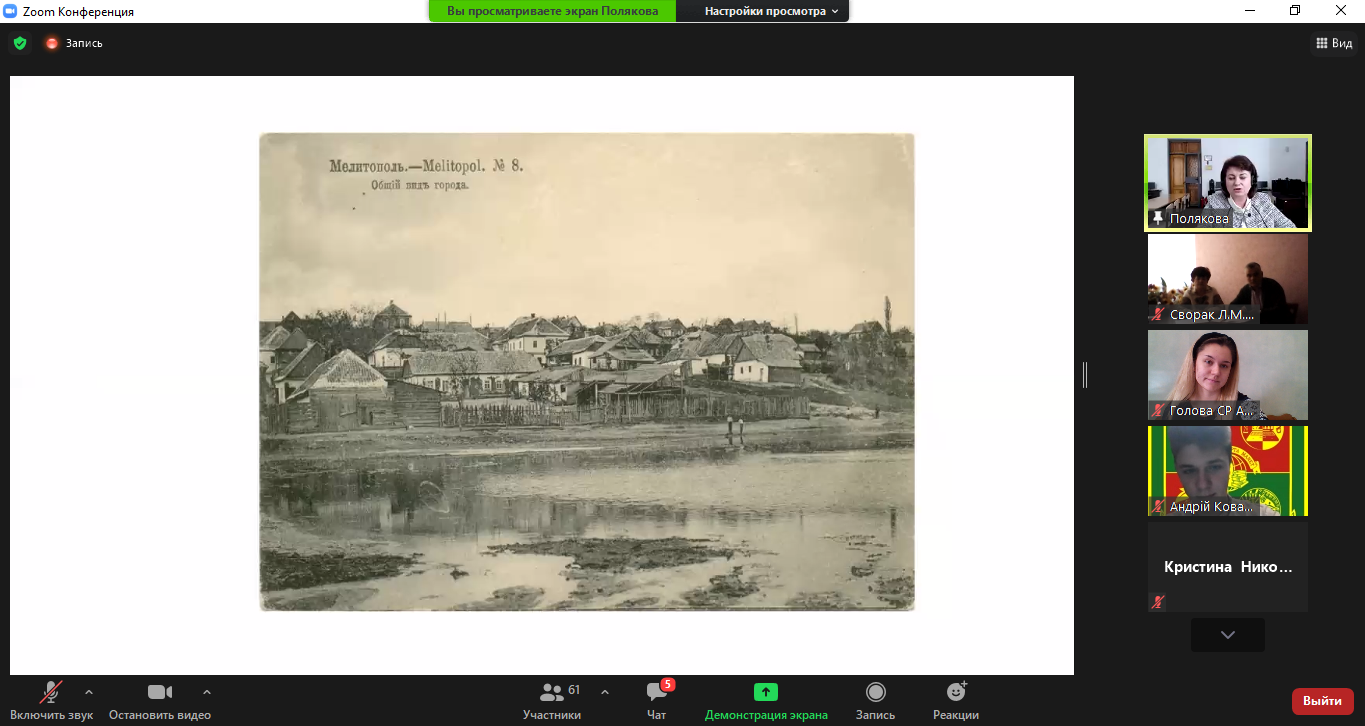Viewport: 1365px width, 726px height.
Task: Leave meeting with red Выйти button
Action: [x=1322, y=701]
